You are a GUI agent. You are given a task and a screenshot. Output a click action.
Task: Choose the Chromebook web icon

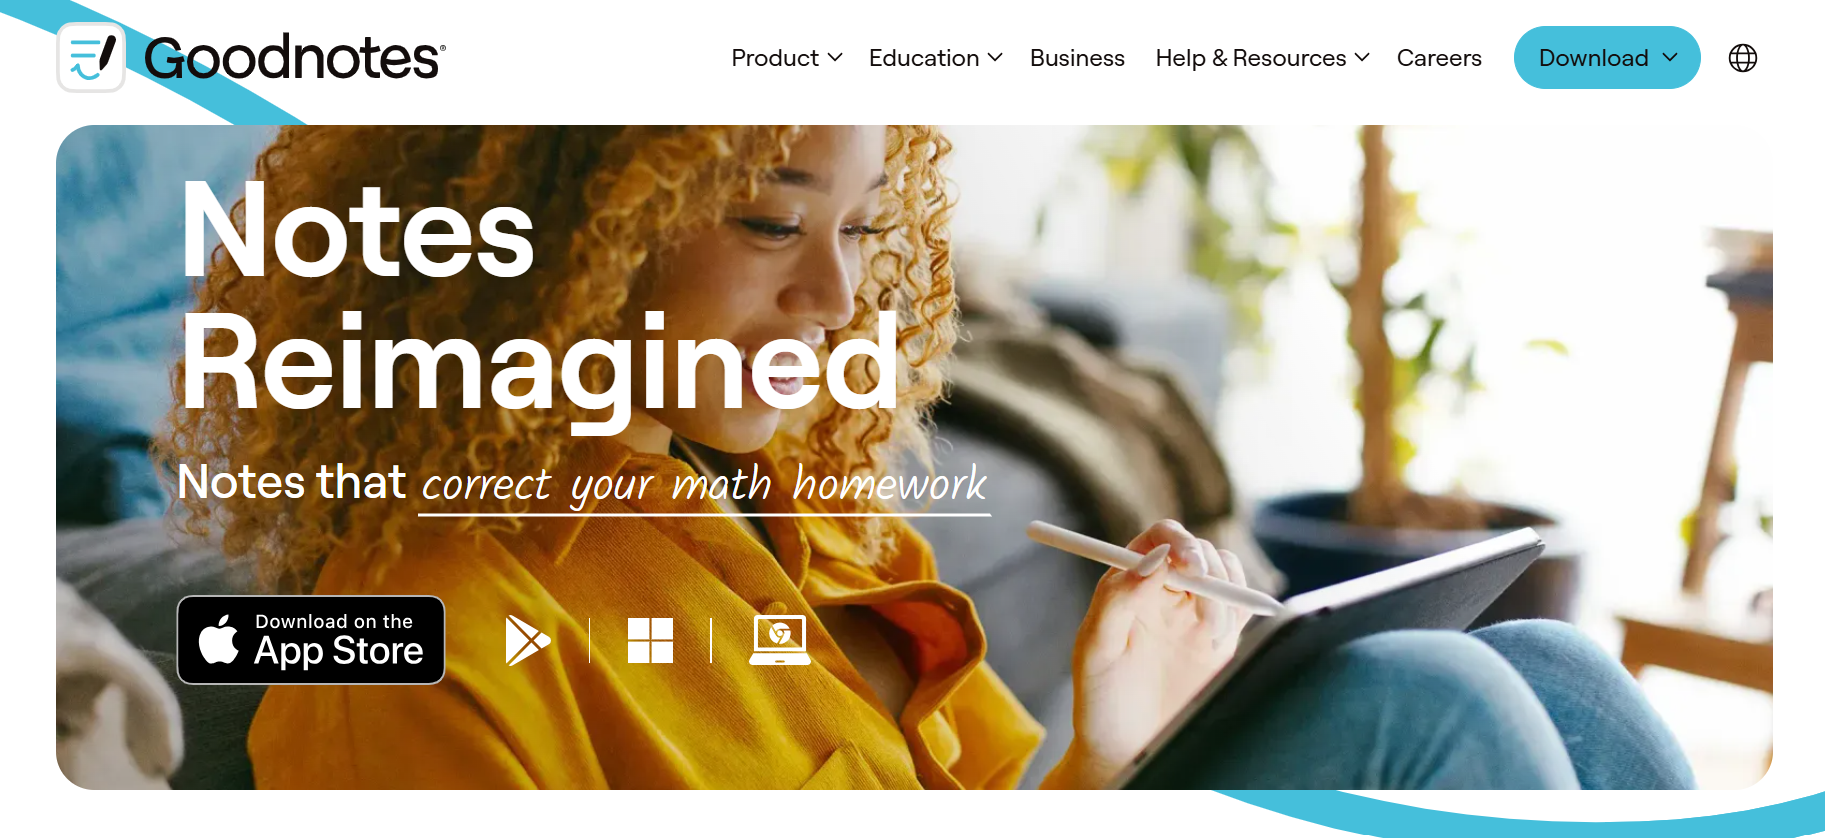(x=780, y=640)
